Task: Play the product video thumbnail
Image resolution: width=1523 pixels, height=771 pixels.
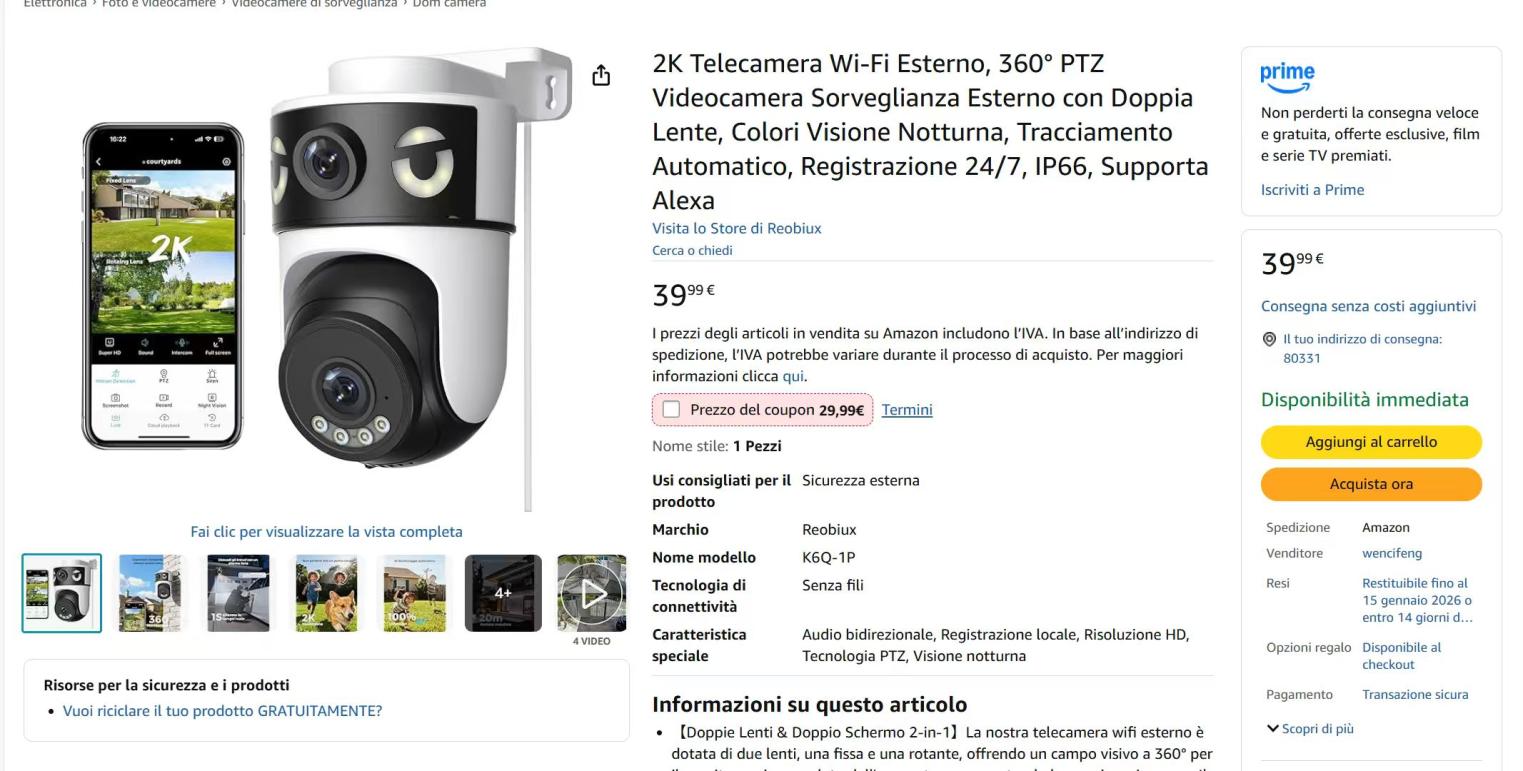Action: [x=592, y=594]
